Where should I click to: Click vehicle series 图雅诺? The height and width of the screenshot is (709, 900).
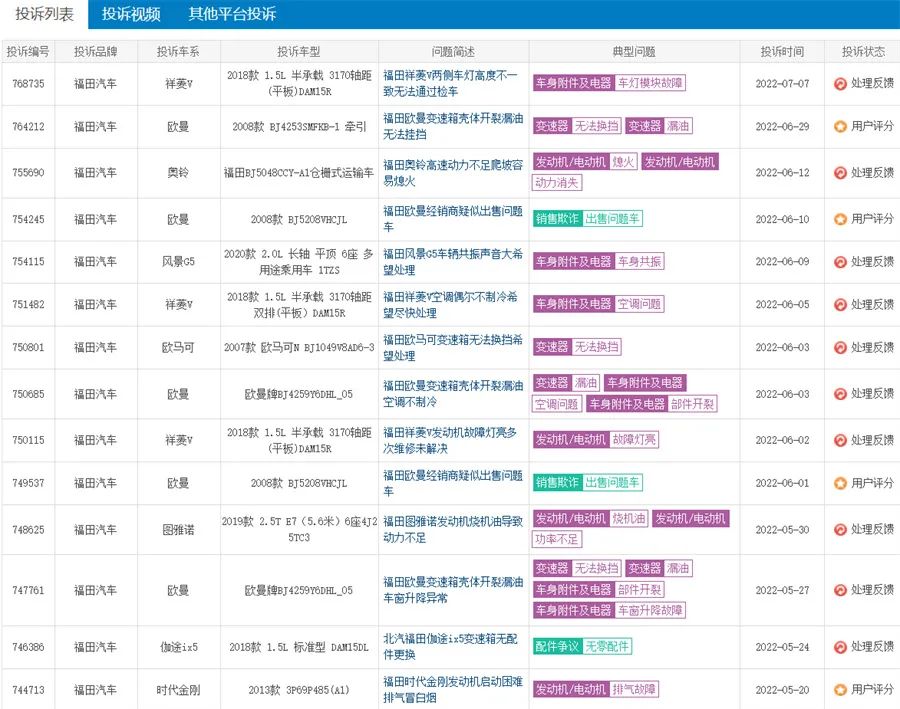178,530
